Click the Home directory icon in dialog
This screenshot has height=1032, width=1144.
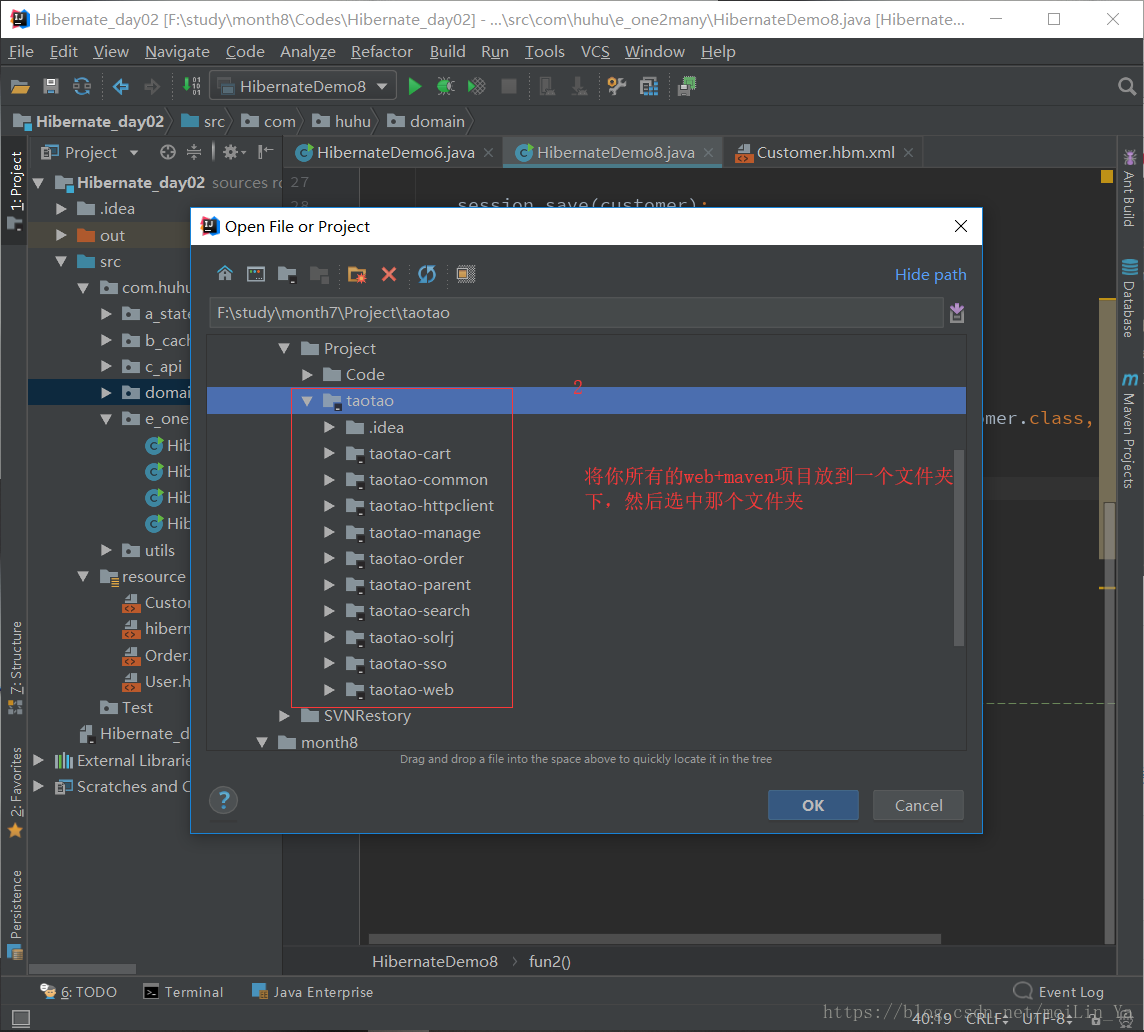pyautogui.click(x=225, y=274)
